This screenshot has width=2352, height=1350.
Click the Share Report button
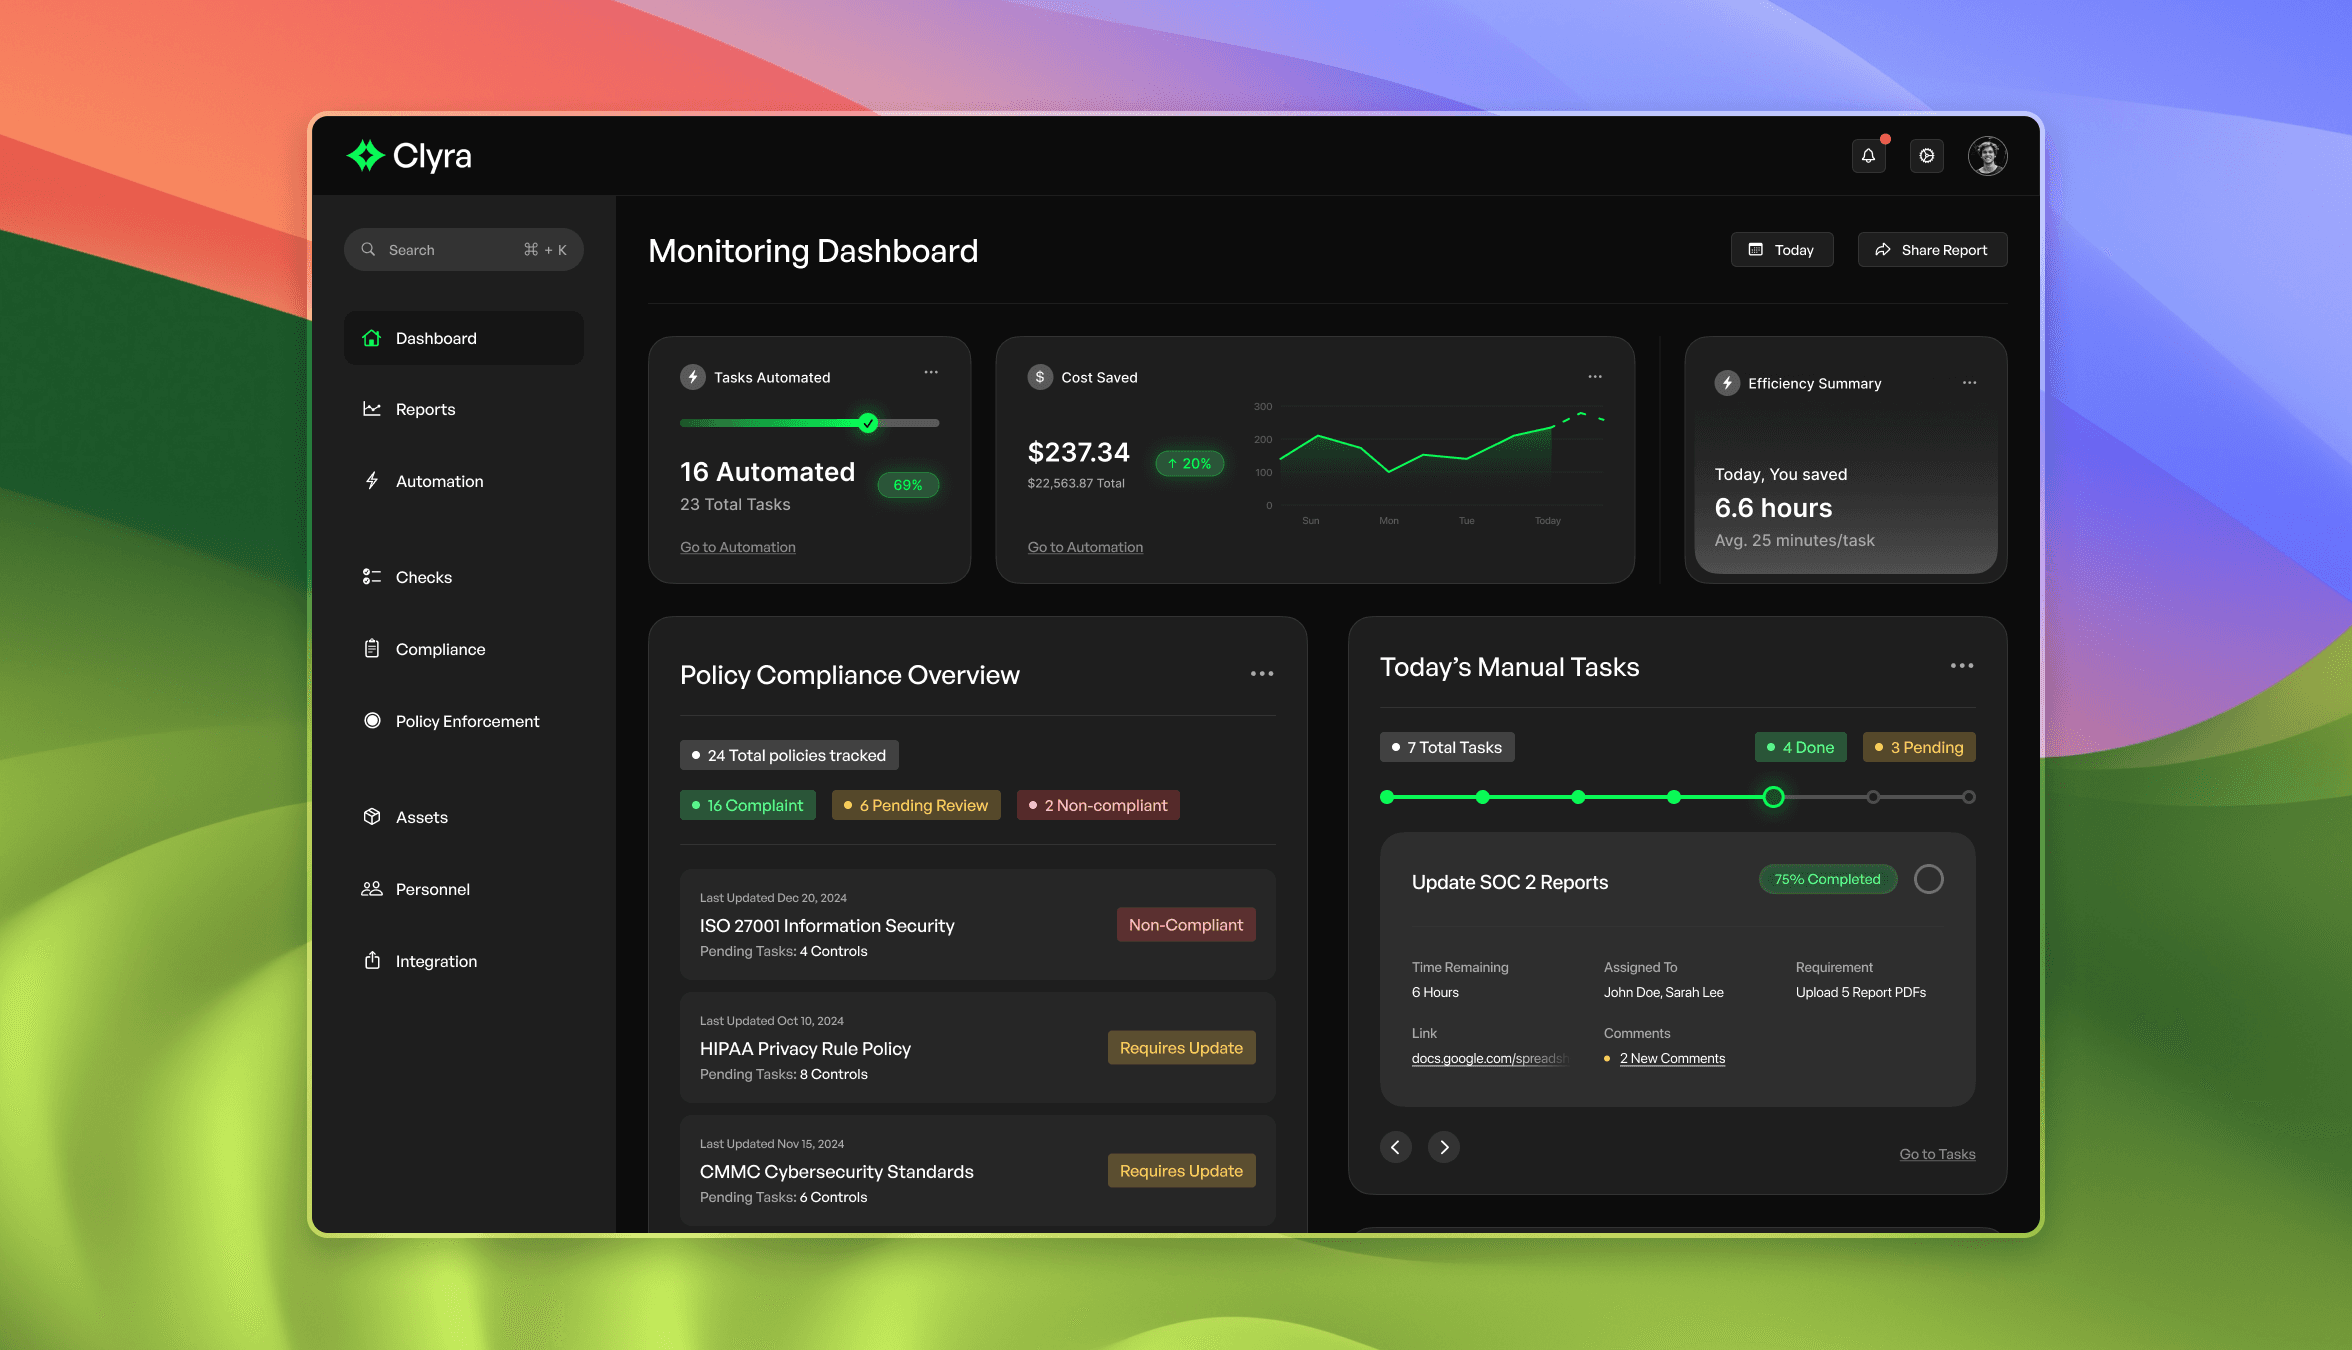(1932, 250)
